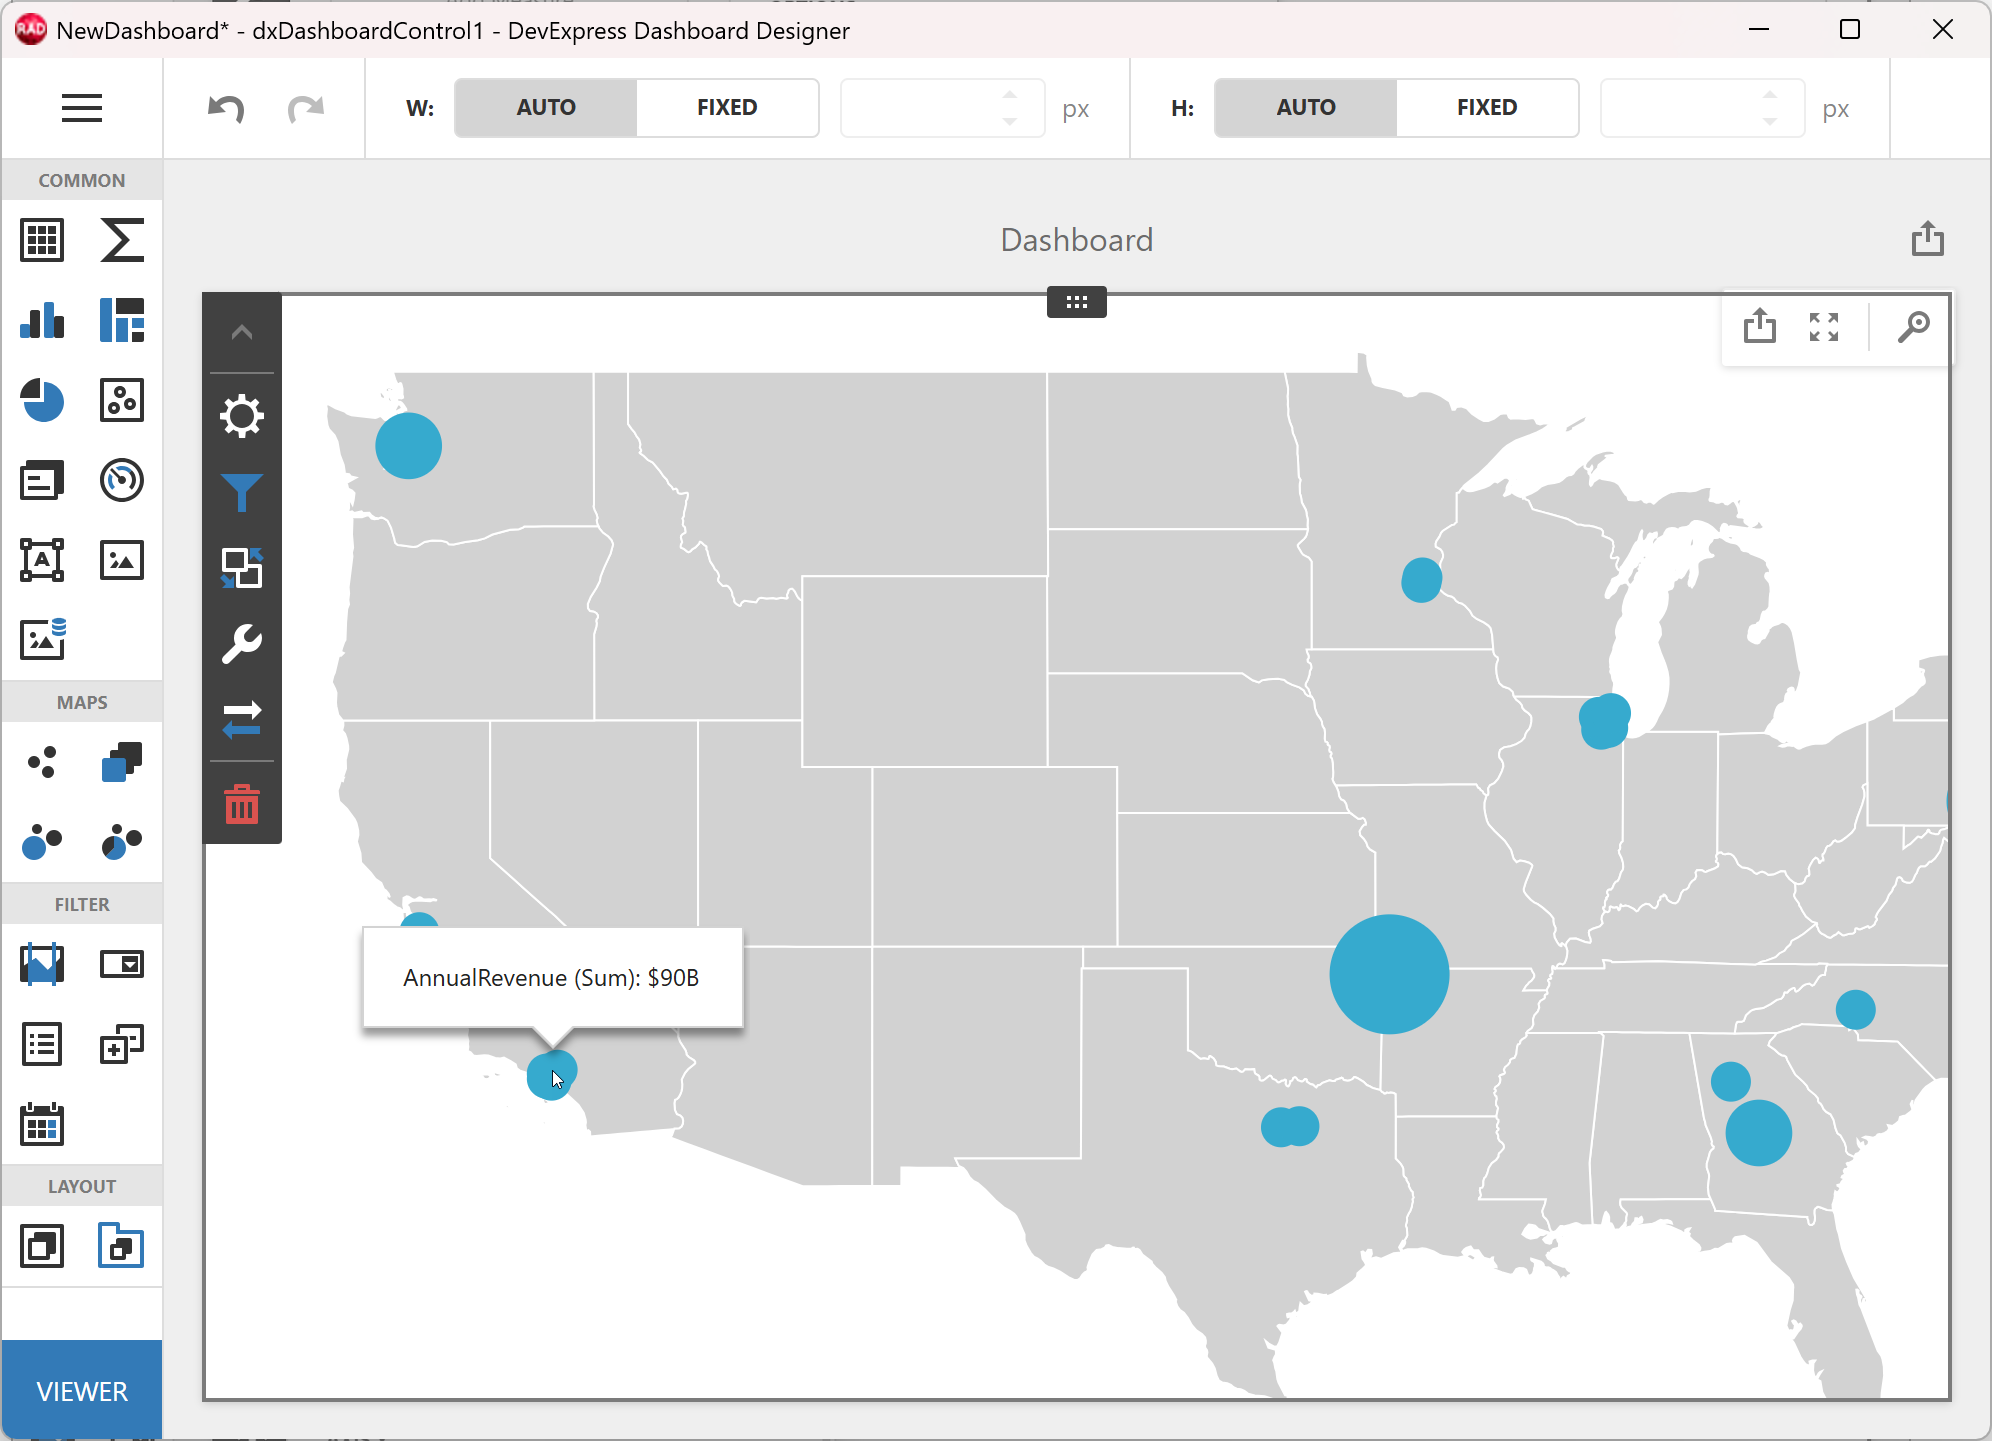Select the Minnesota bubble
The height and width of the screenshot is (1441, 1992).
(x=1421, y=580)
